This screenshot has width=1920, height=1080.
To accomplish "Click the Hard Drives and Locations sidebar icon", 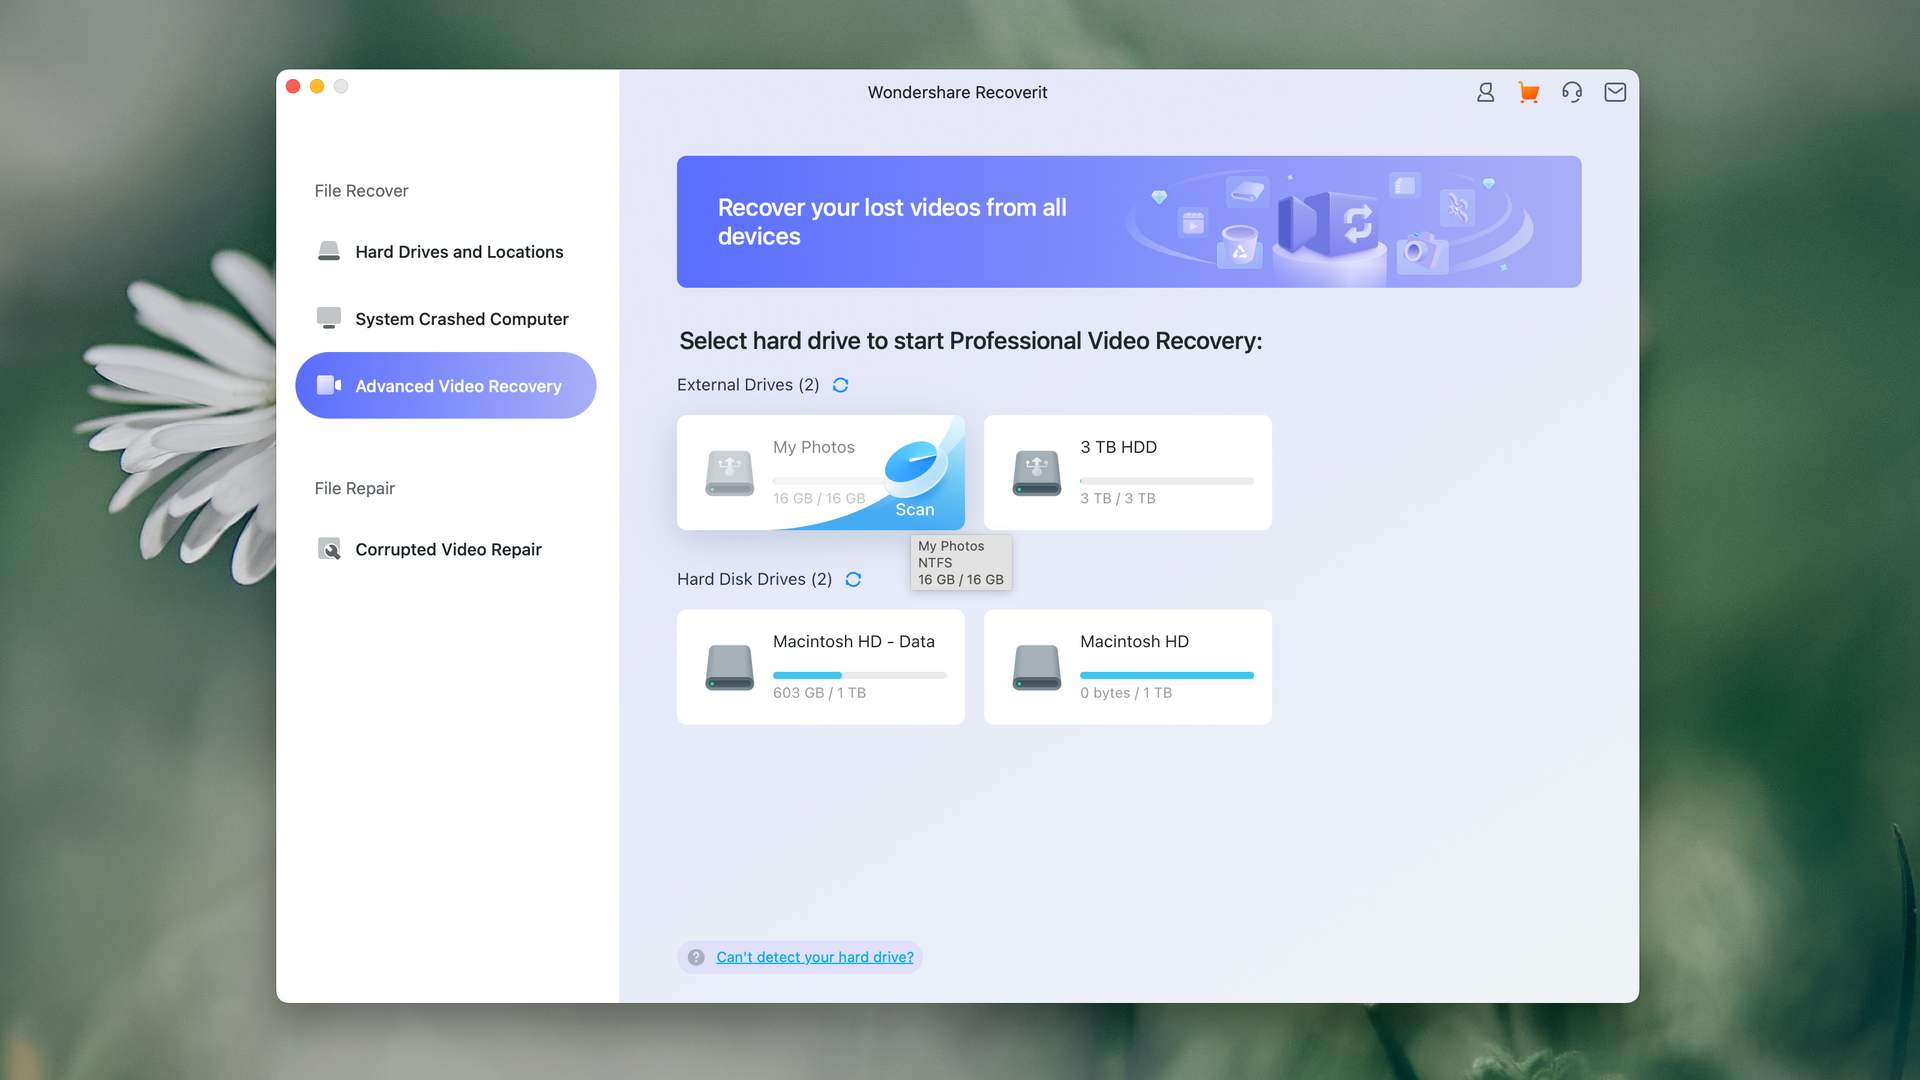I will (329, 251).
